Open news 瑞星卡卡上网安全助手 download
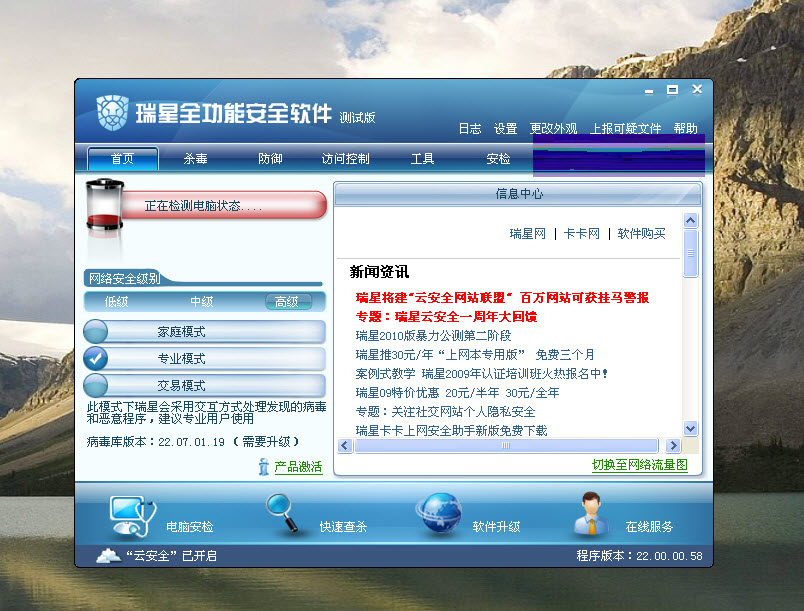Screen dimensions: 804x611 (451, 431)
